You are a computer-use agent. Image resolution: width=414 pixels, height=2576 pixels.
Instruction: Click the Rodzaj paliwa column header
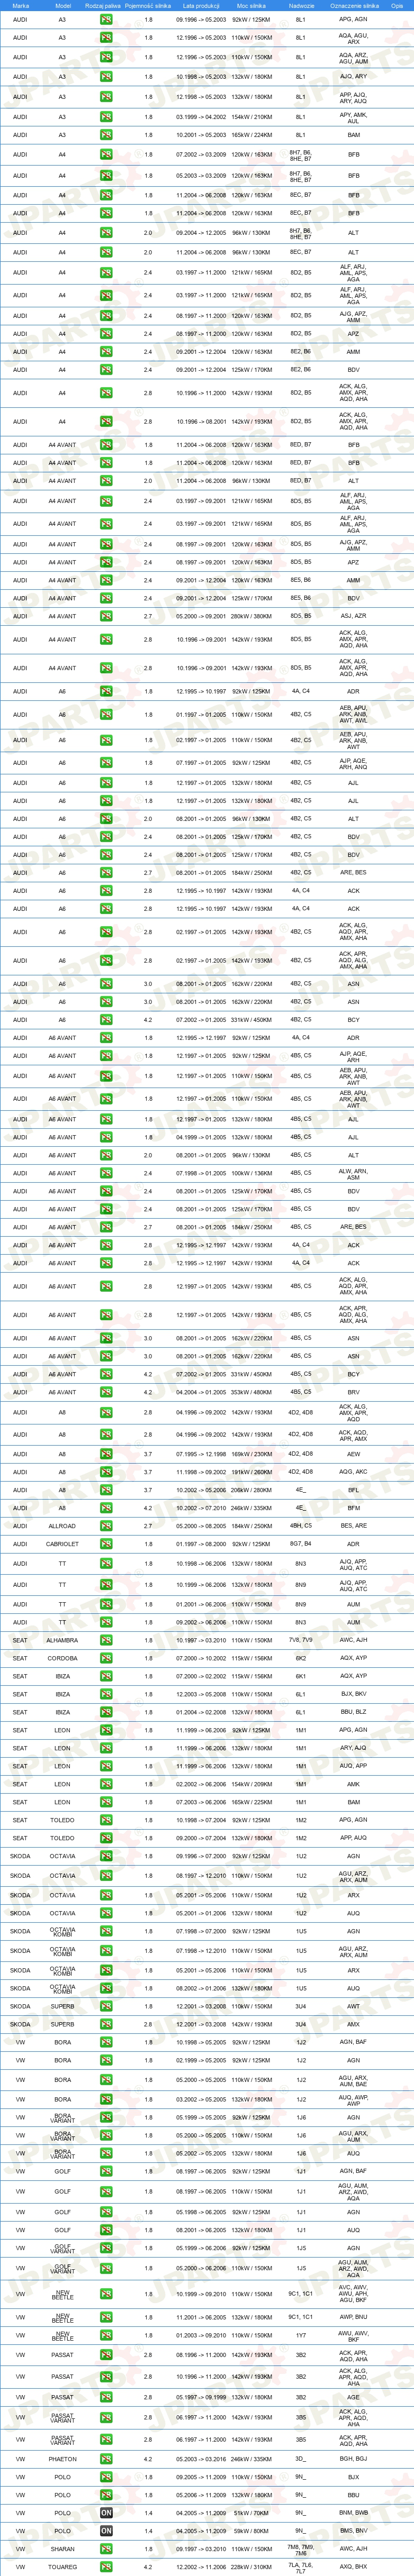click(103, 5)
